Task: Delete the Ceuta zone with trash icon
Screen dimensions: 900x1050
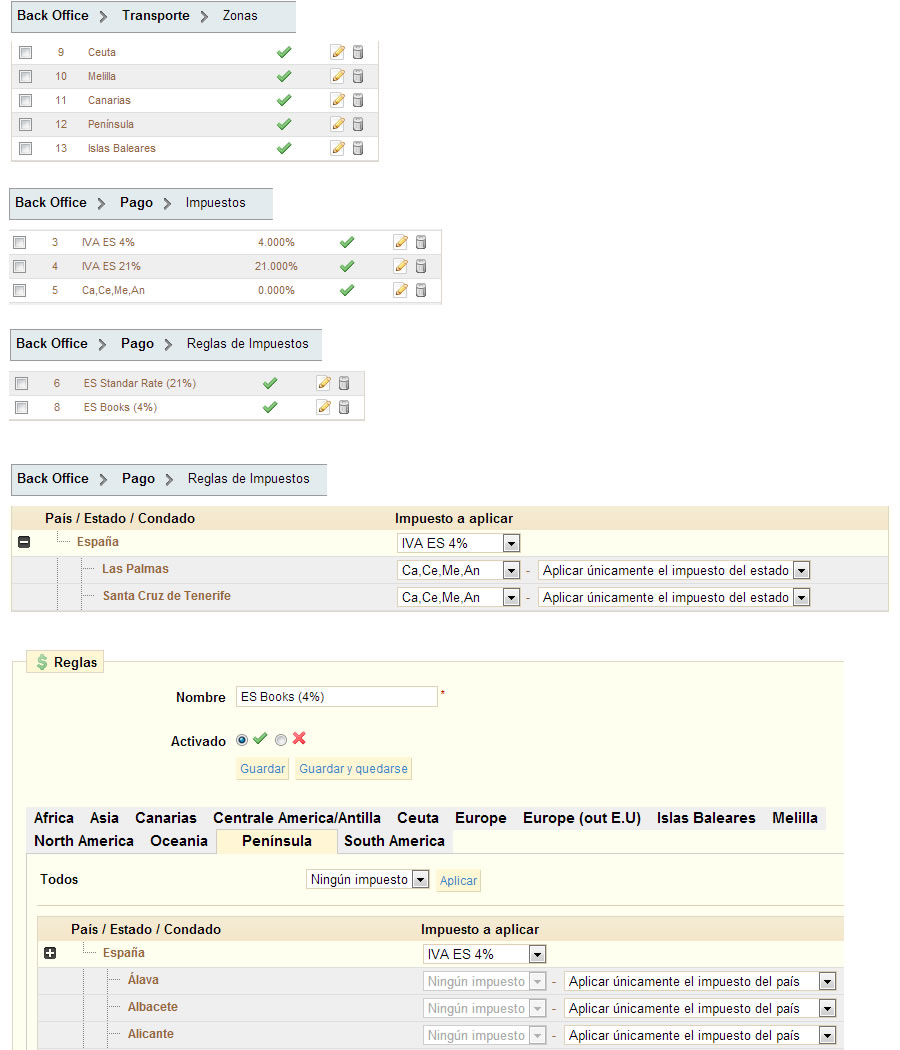Action: click(x=358, y=52)
